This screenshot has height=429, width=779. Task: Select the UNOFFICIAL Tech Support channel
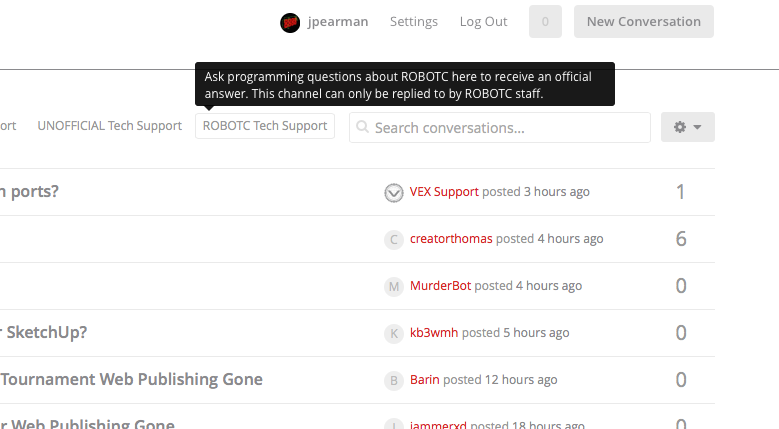110,126
